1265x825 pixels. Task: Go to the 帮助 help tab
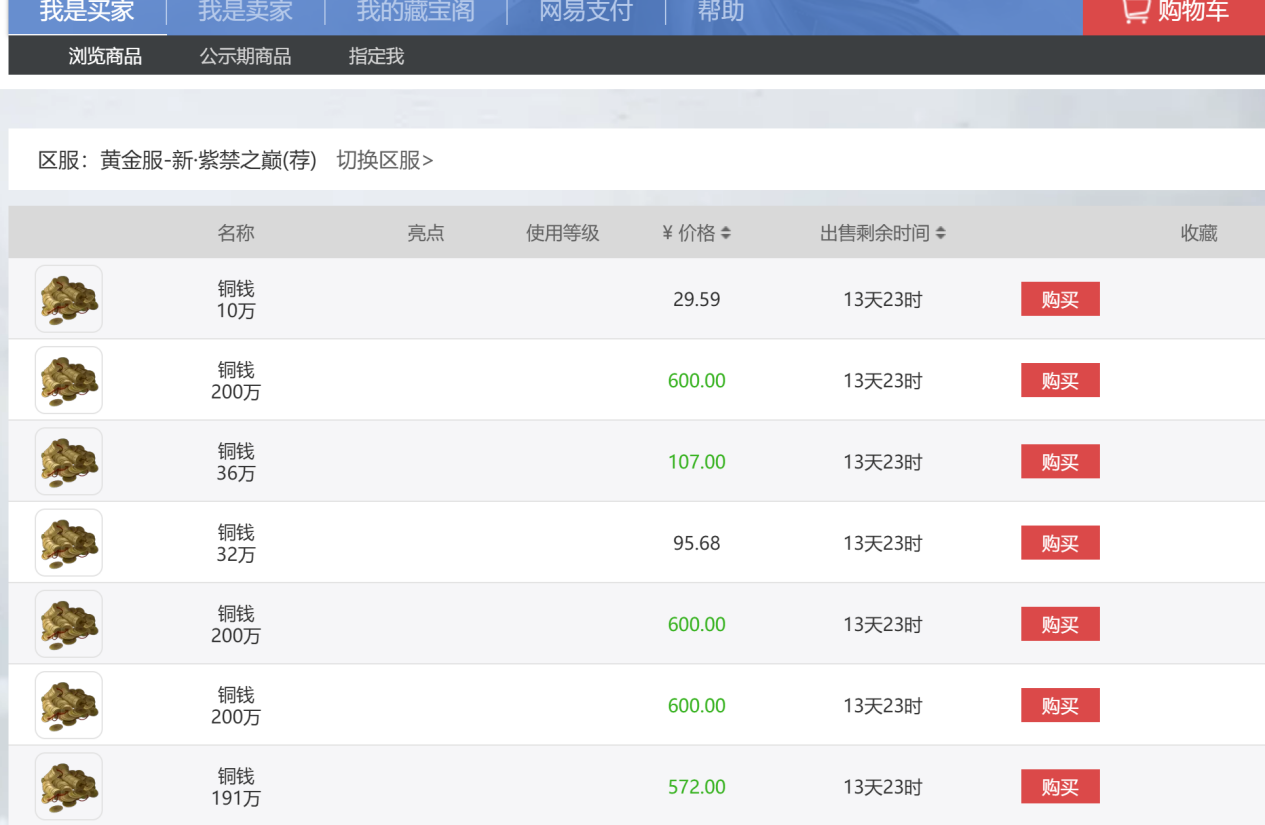(x=720, y=13)
